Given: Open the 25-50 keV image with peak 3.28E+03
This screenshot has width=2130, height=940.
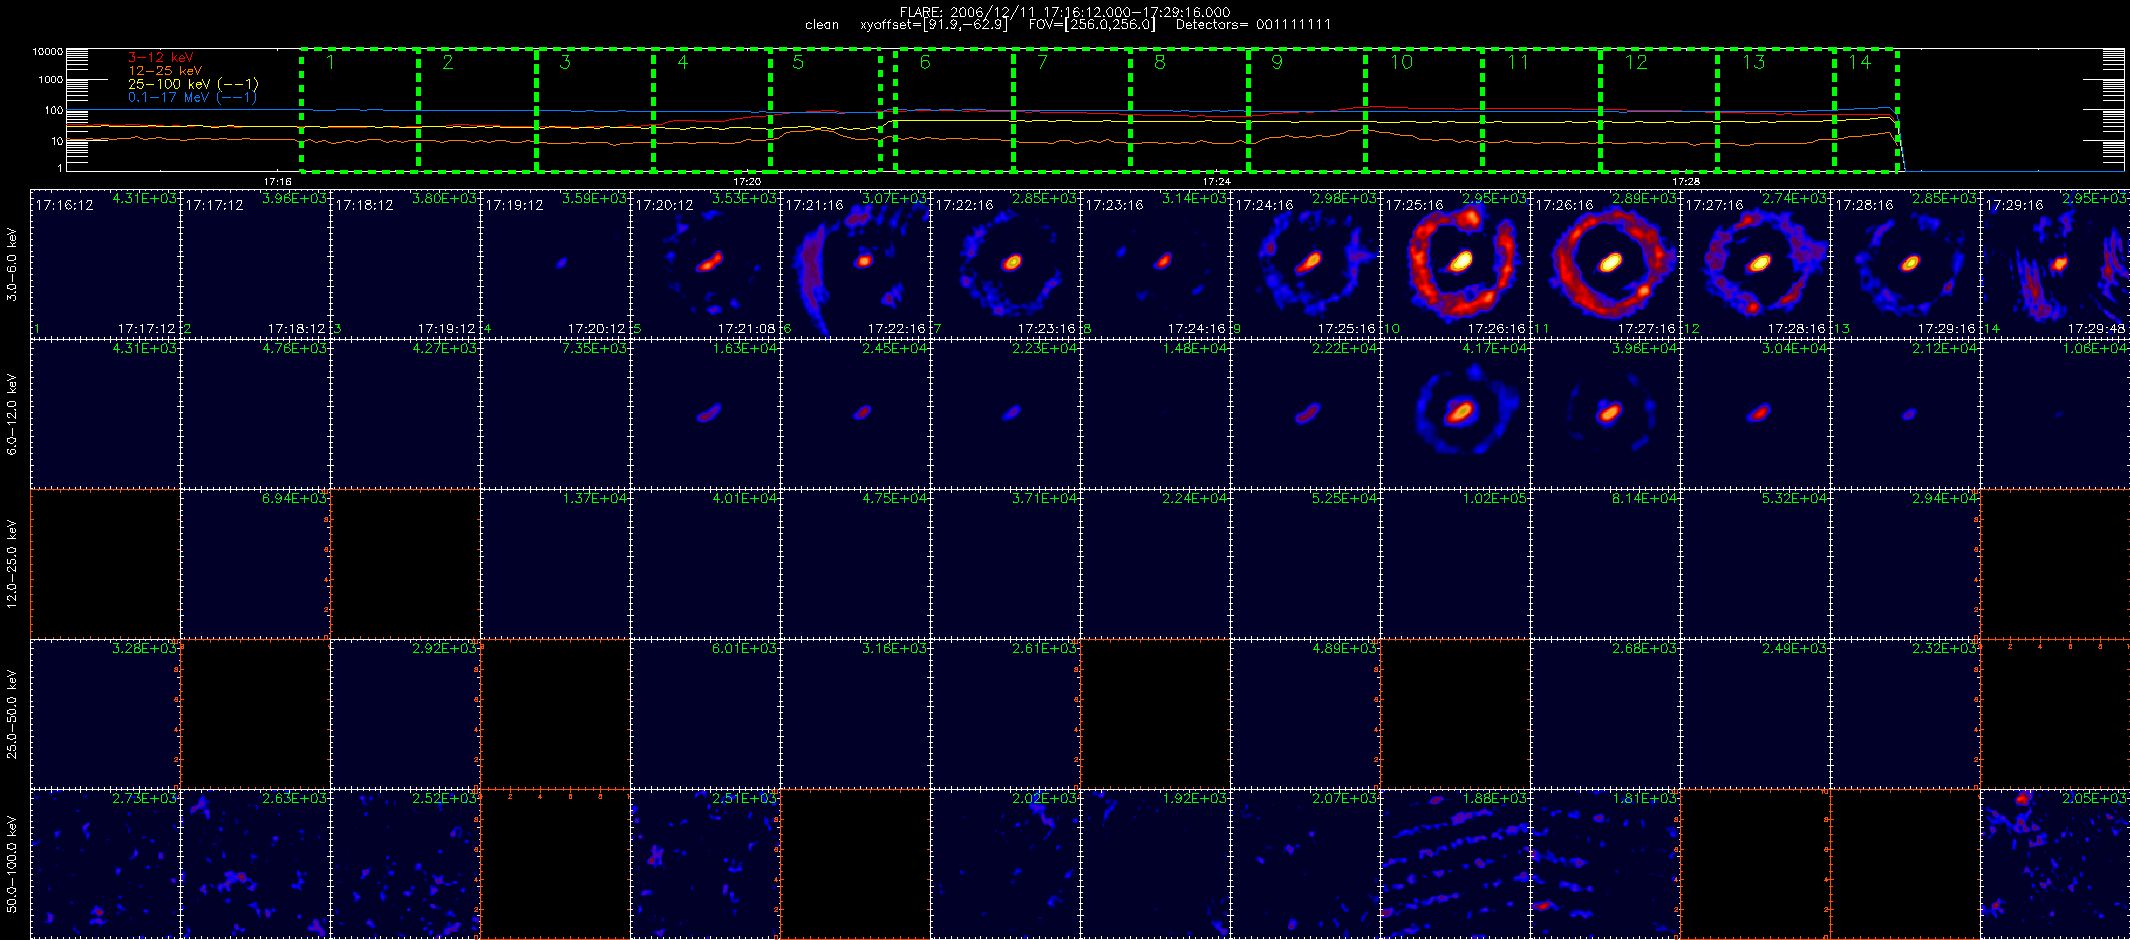Looking at the screenshot, I should 105,714.
